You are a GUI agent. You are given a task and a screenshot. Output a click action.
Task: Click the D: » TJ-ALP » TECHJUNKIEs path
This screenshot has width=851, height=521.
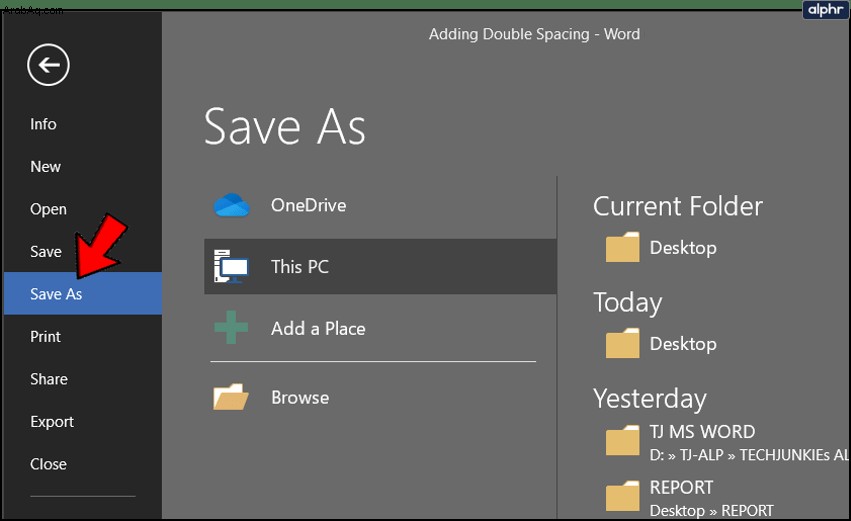[x=749, y=455]
